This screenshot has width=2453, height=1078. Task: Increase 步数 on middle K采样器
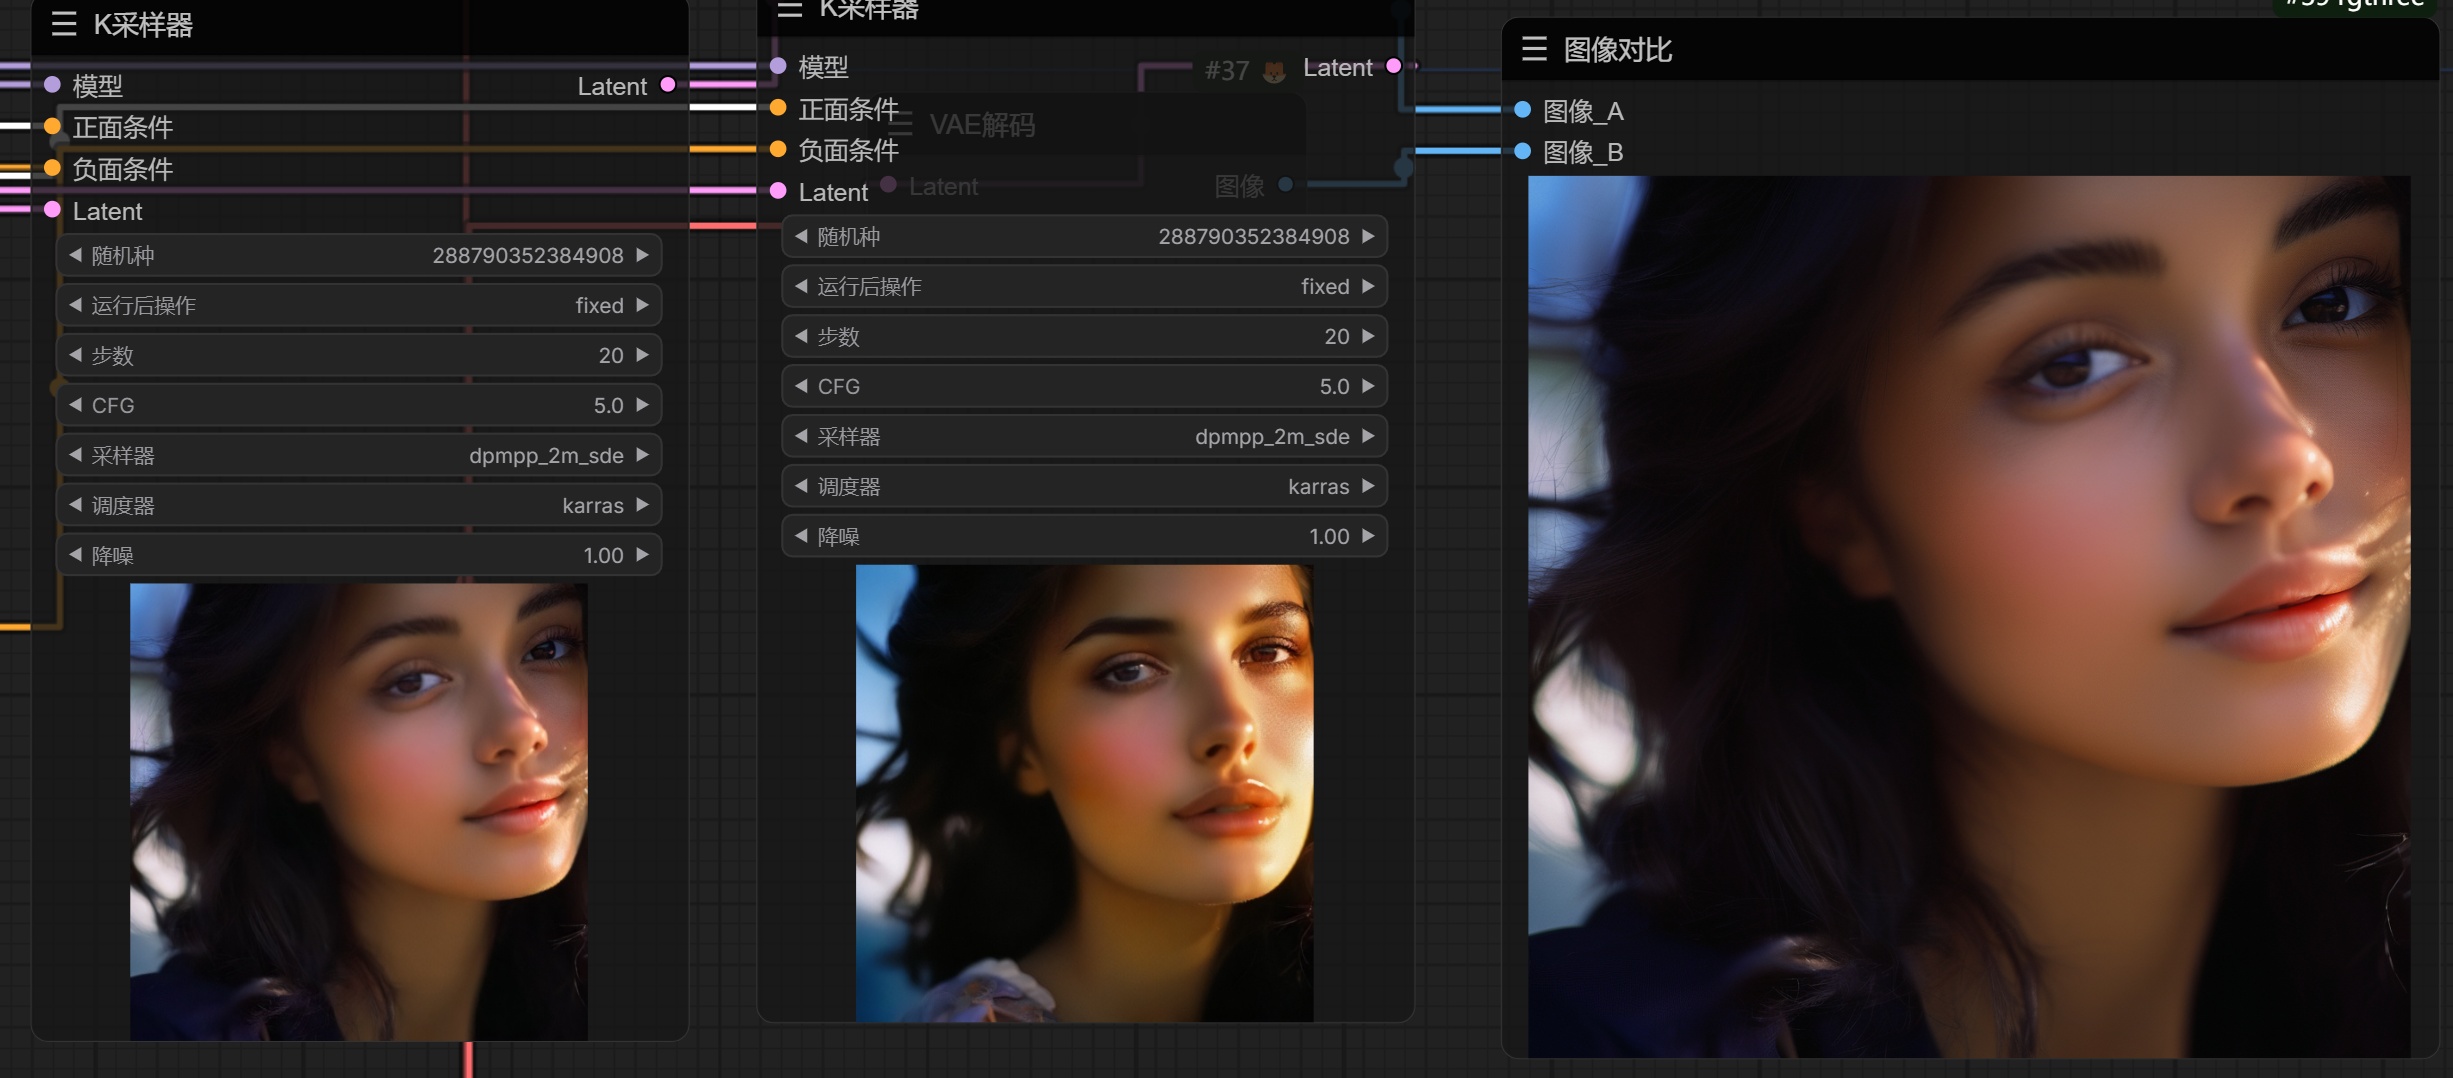click(x=1369, y=336)
